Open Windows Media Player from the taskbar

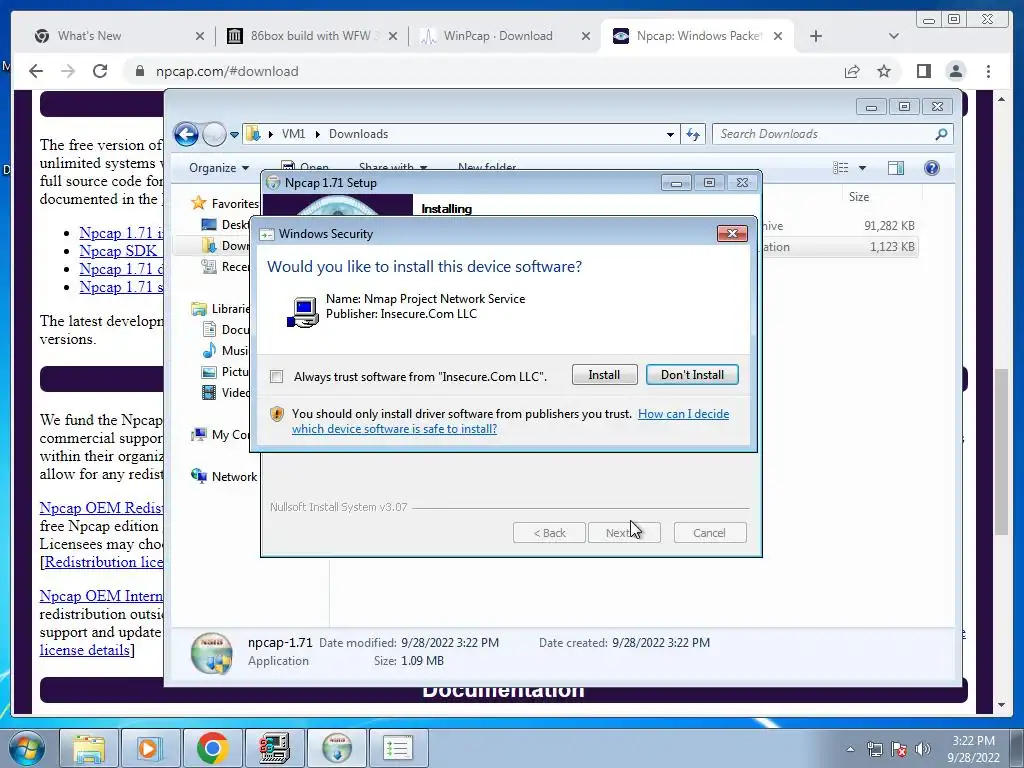150,748
